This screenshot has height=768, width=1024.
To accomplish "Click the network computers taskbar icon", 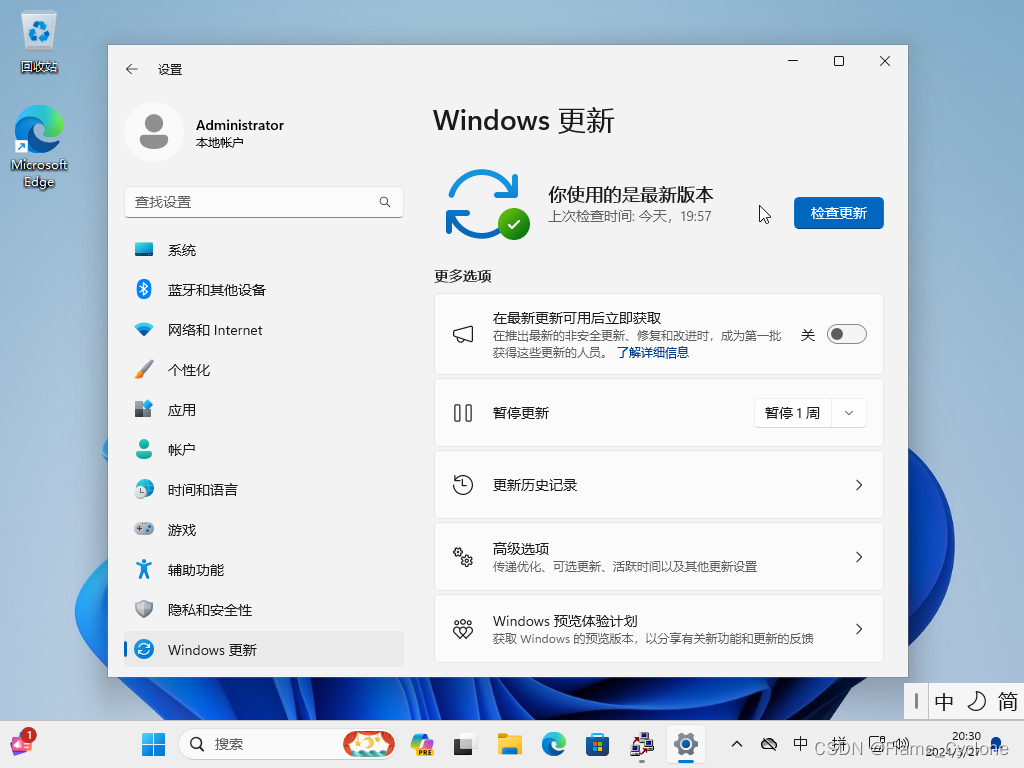I will (x=642, y=744).
